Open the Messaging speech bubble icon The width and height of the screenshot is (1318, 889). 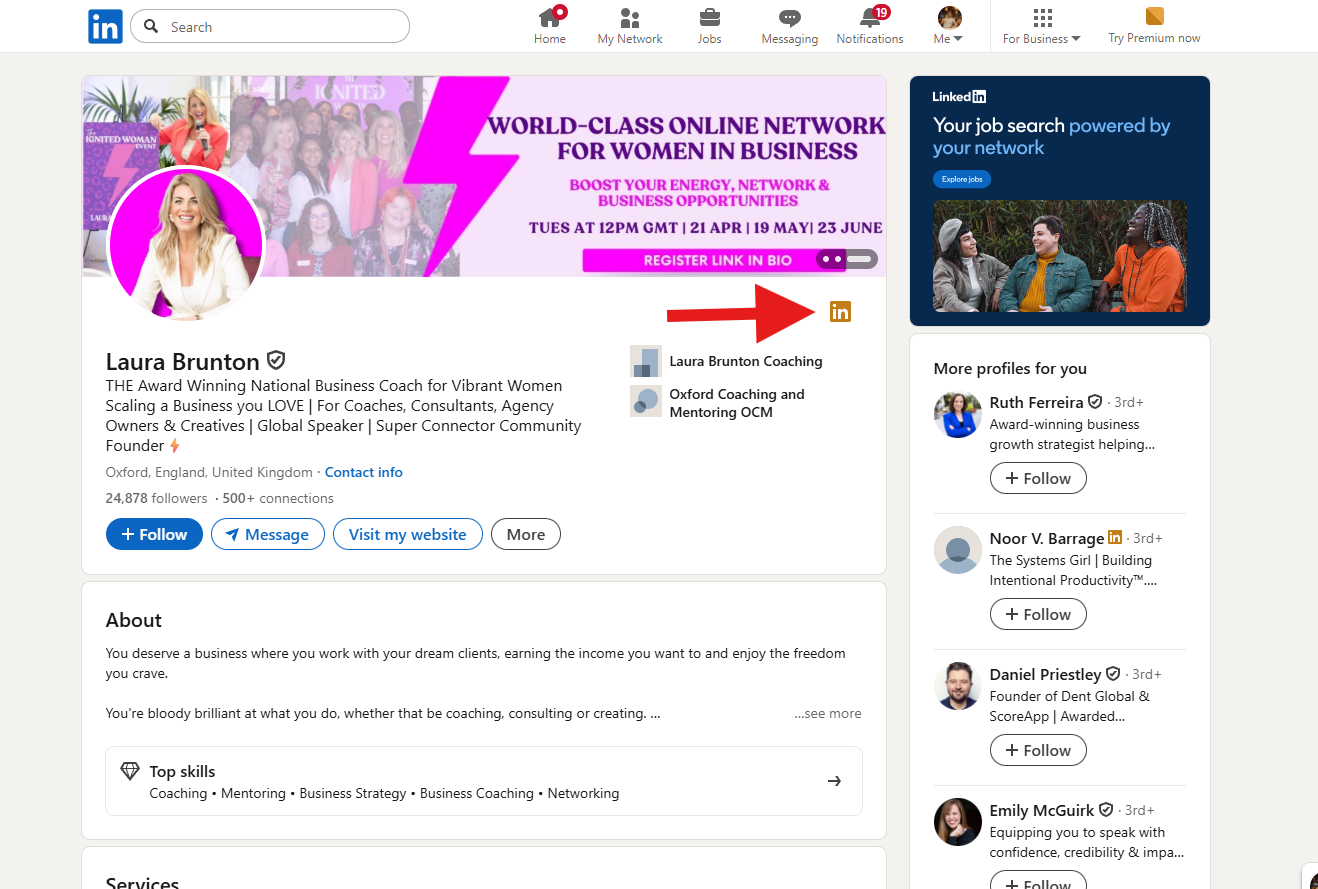tap(790, 18)
